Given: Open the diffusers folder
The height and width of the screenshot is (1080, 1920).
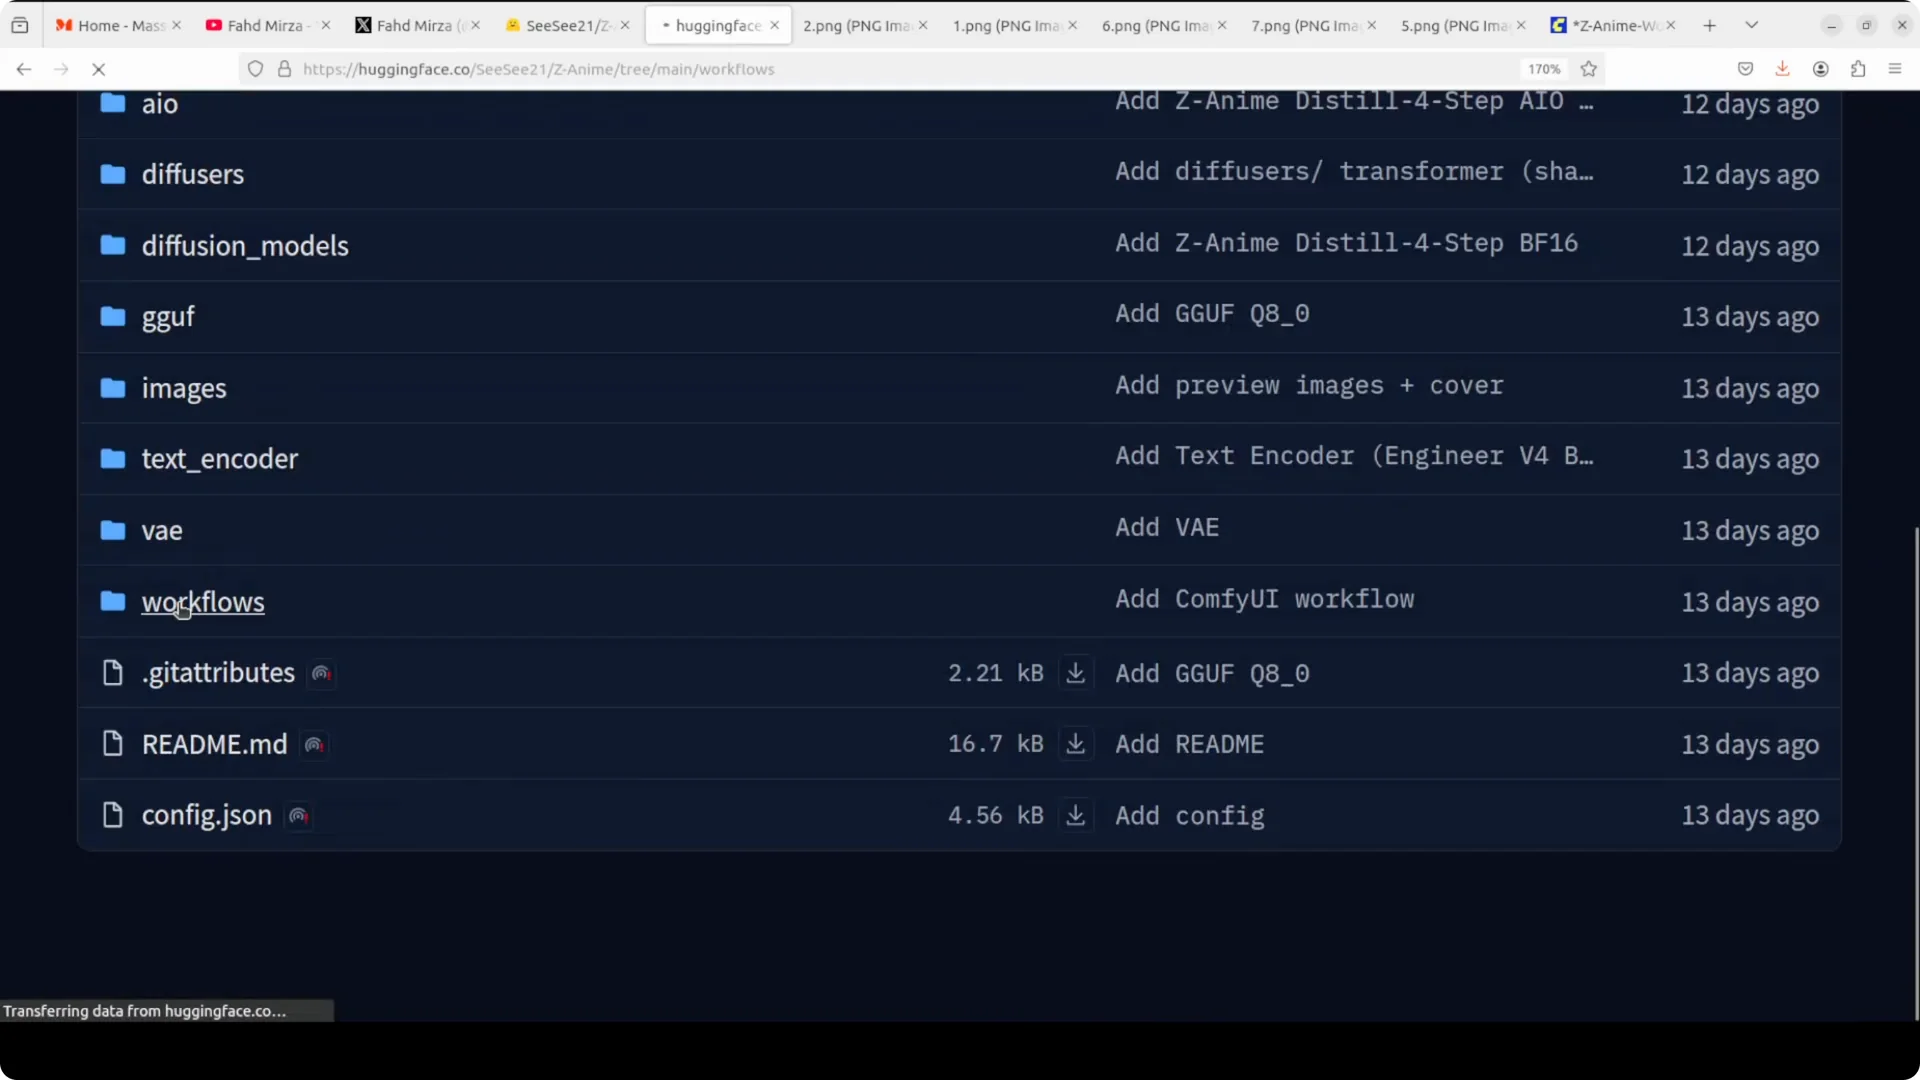Looking at the screenshot, I should (x=193, y=174).
